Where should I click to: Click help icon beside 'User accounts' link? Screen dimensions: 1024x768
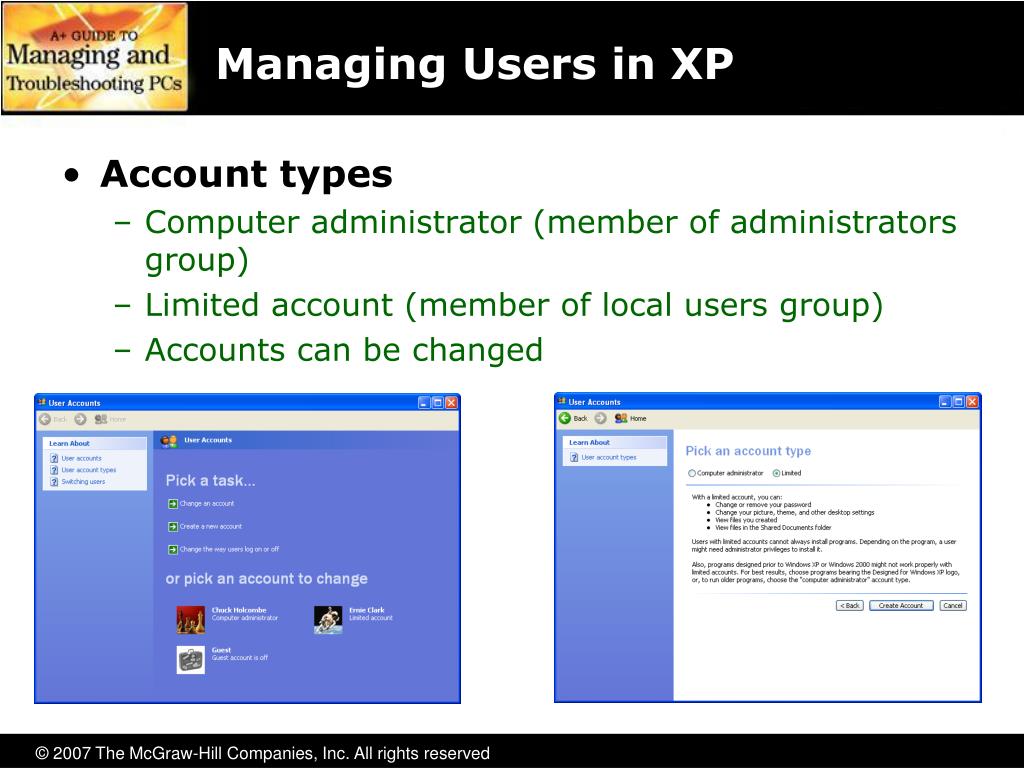click(54, 458)
